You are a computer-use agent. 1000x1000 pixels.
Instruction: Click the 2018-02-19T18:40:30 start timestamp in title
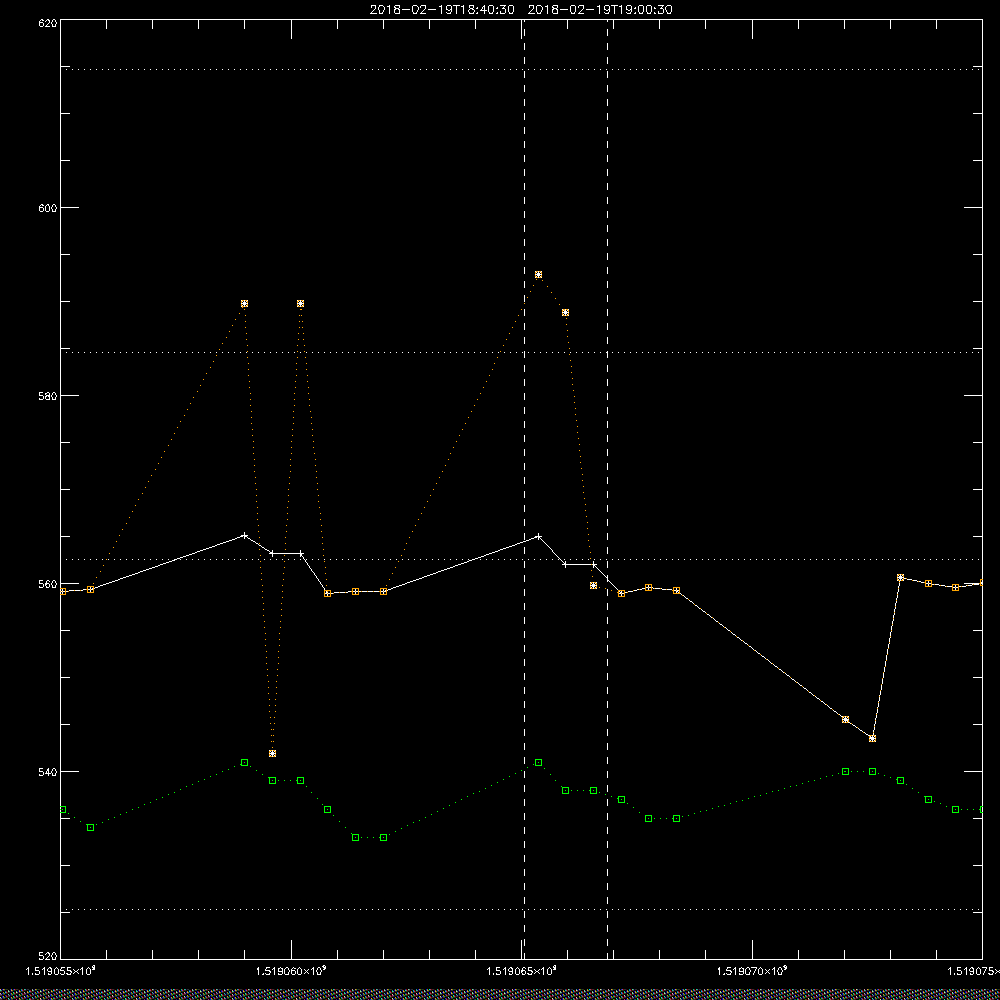442,10
